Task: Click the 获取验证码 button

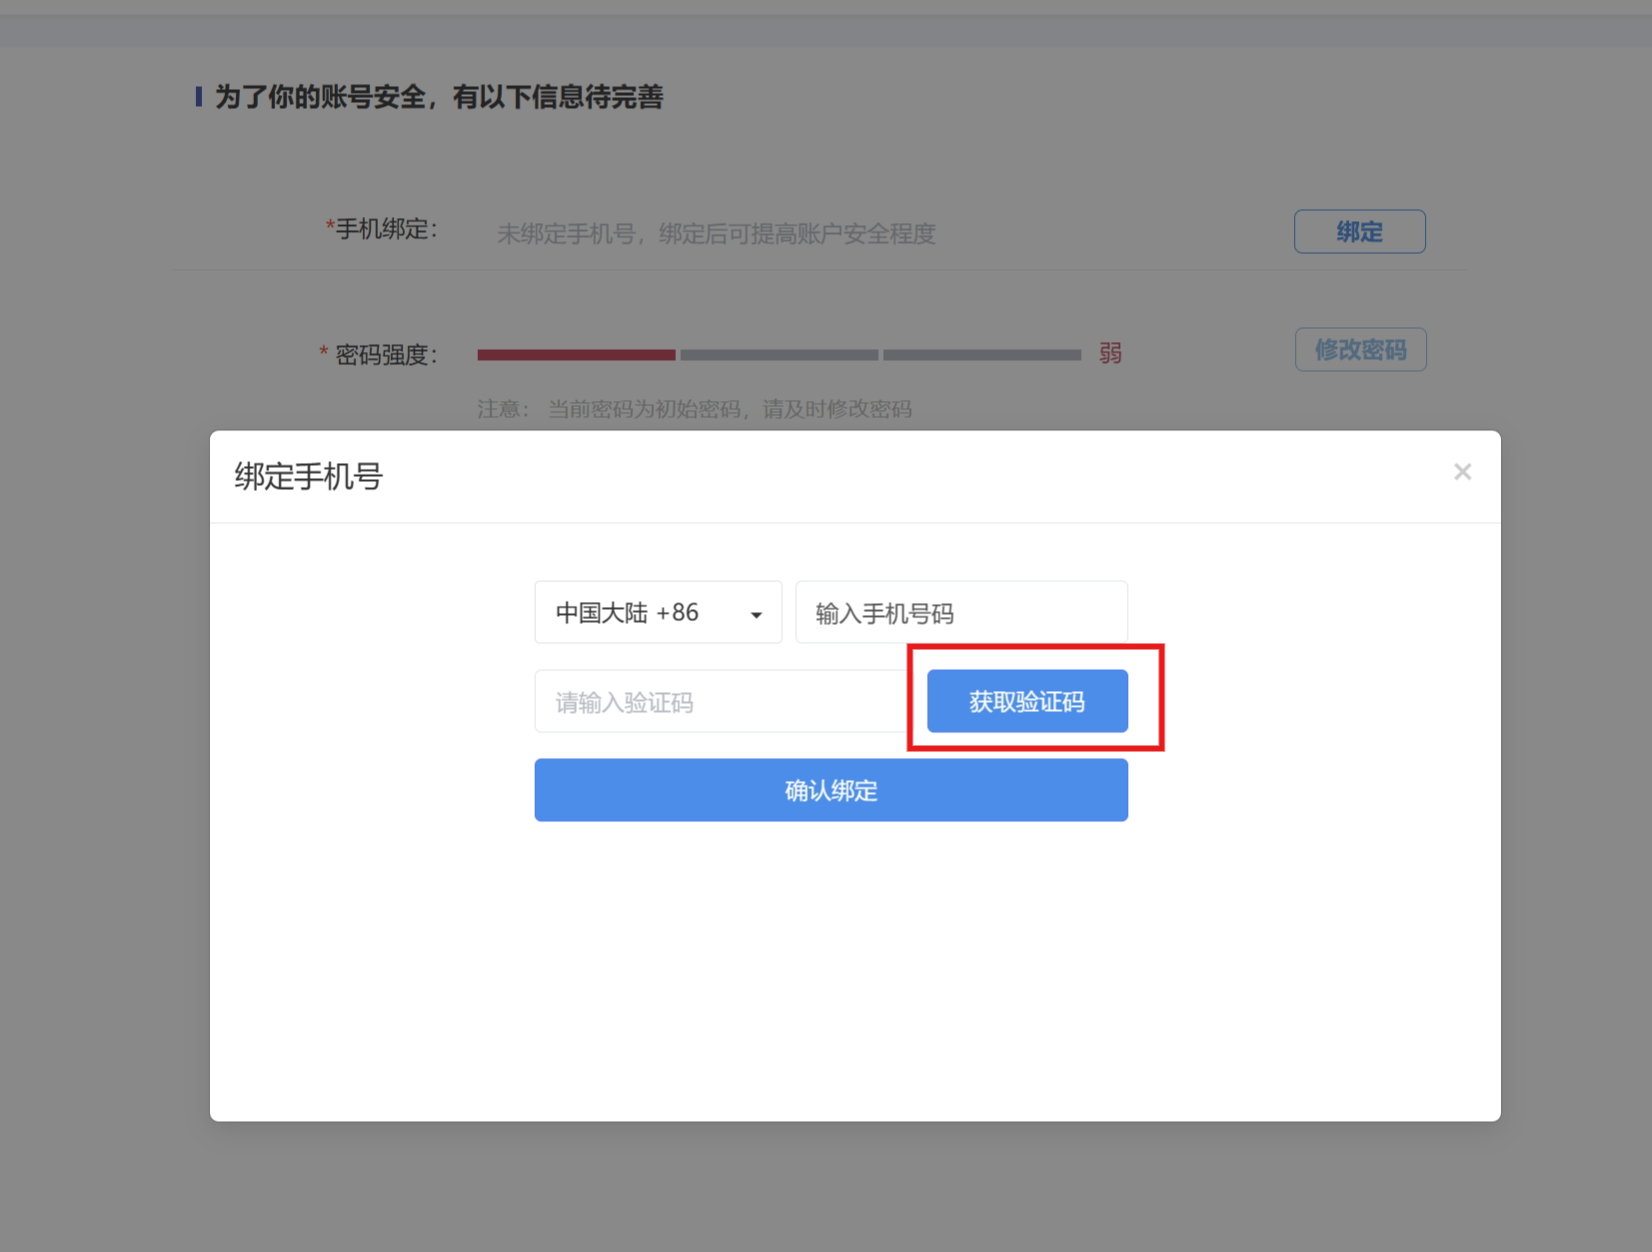Action: pos(1027,701)
